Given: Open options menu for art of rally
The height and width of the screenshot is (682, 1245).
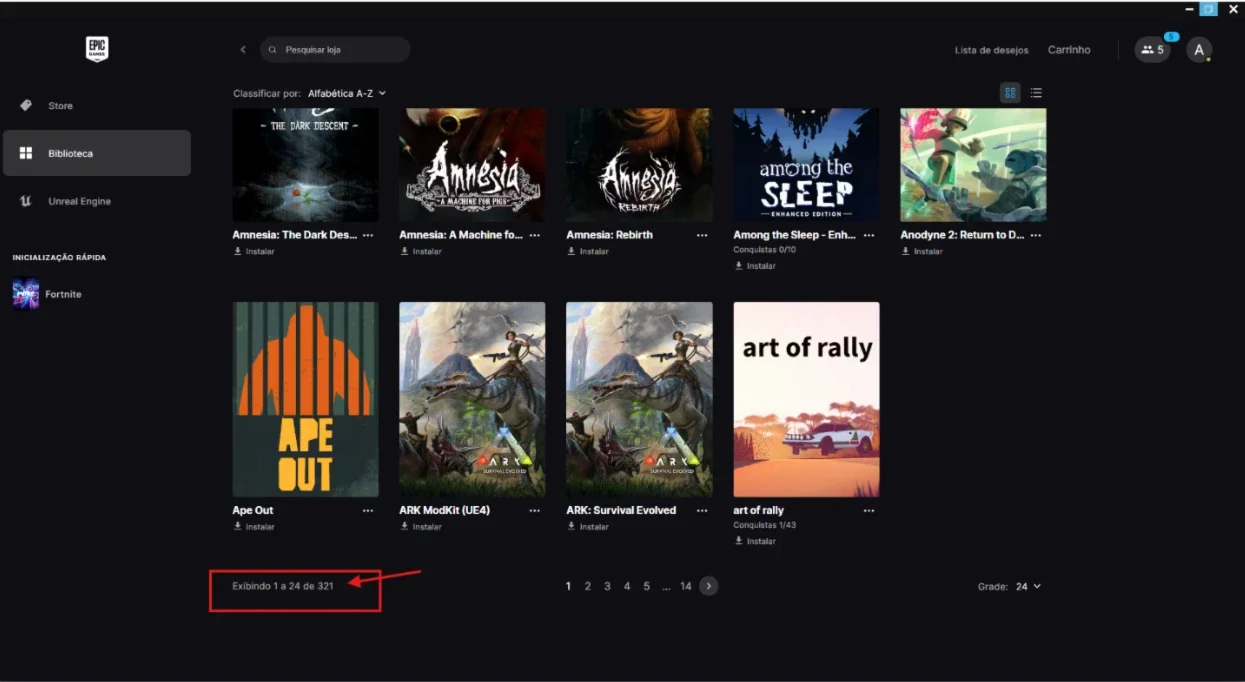Looking at the screenshot, I should (x=869, y=510).
